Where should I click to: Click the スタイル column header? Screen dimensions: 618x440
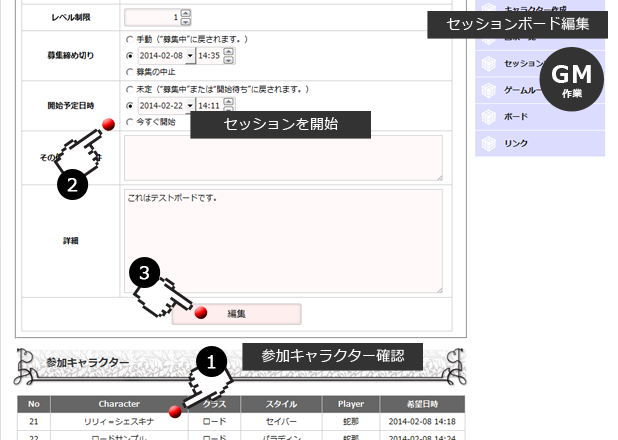tap(281, 404)
